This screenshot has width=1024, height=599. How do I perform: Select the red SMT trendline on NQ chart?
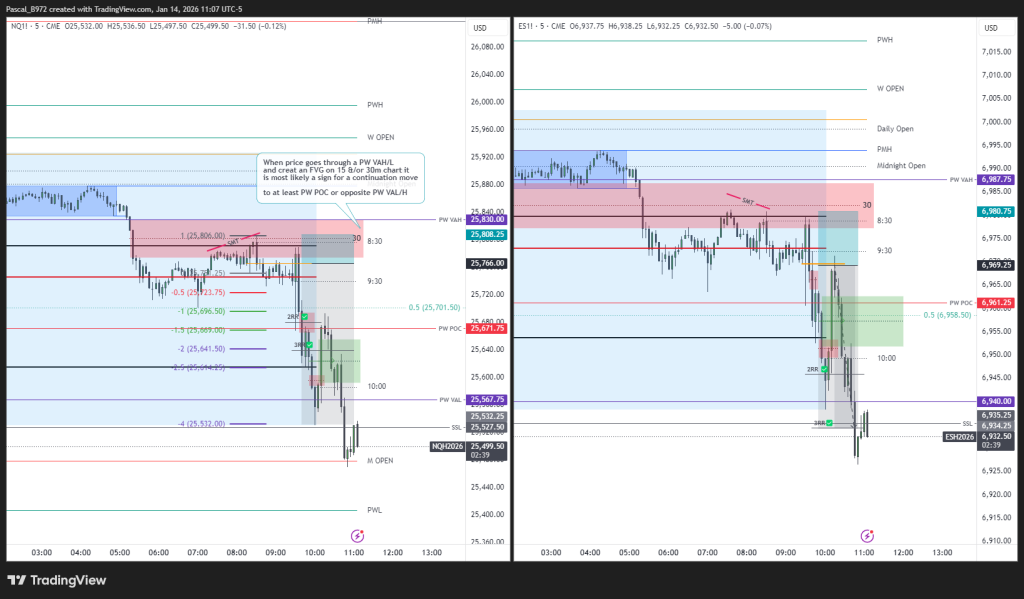245,239
